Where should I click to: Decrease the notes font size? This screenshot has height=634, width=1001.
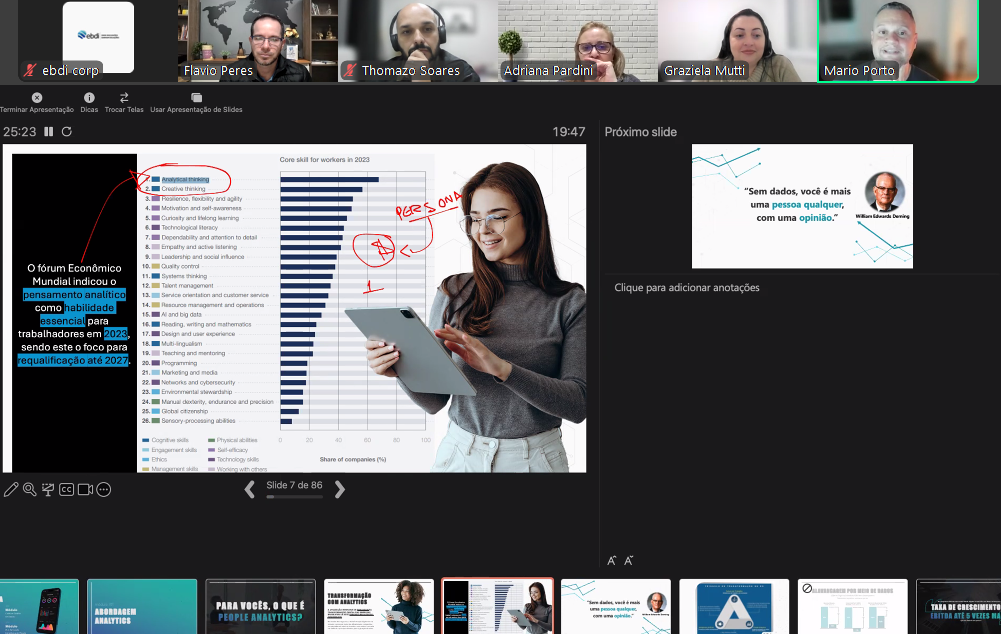coord(628,561)
